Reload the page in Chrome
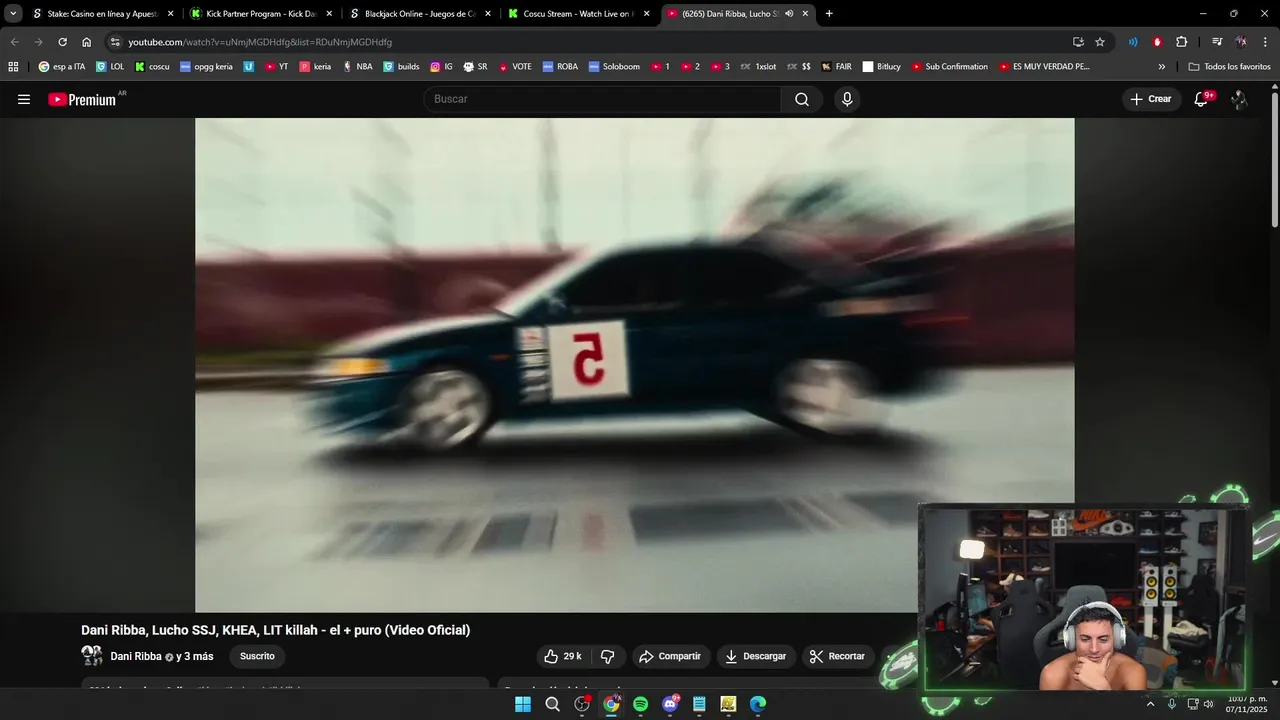This screenshot has height=720, width=1280. tap(62, 42)
